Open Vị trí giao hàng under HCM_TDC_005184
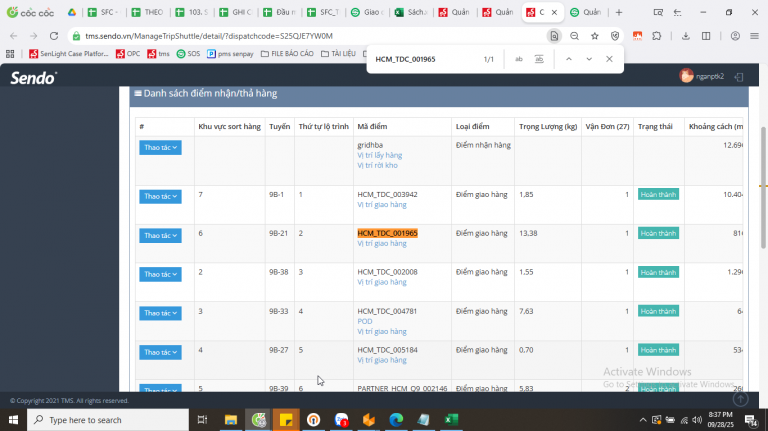This screenshot has width=768, height=431. click(x=382, y=360)
